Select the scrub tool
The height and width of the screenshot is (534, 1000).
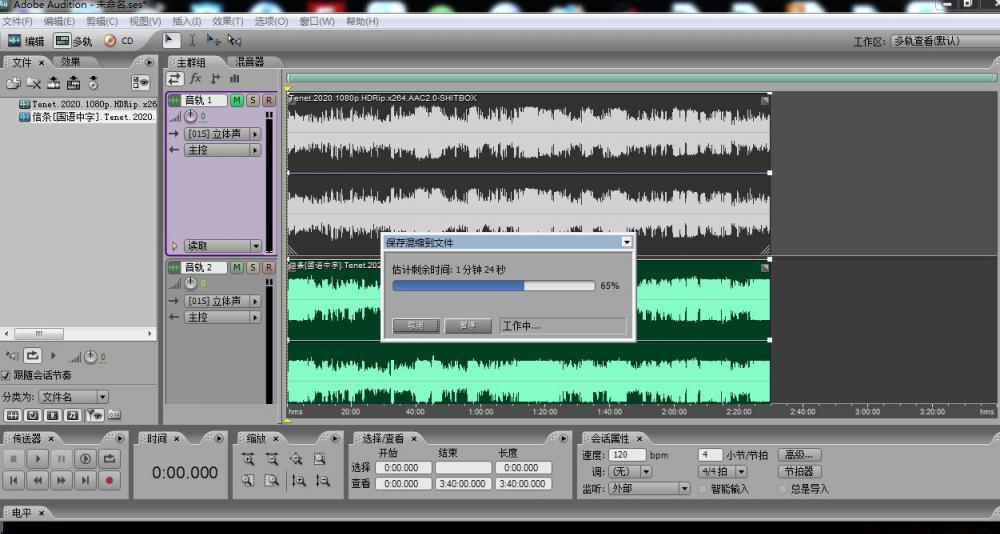[234, 40]
